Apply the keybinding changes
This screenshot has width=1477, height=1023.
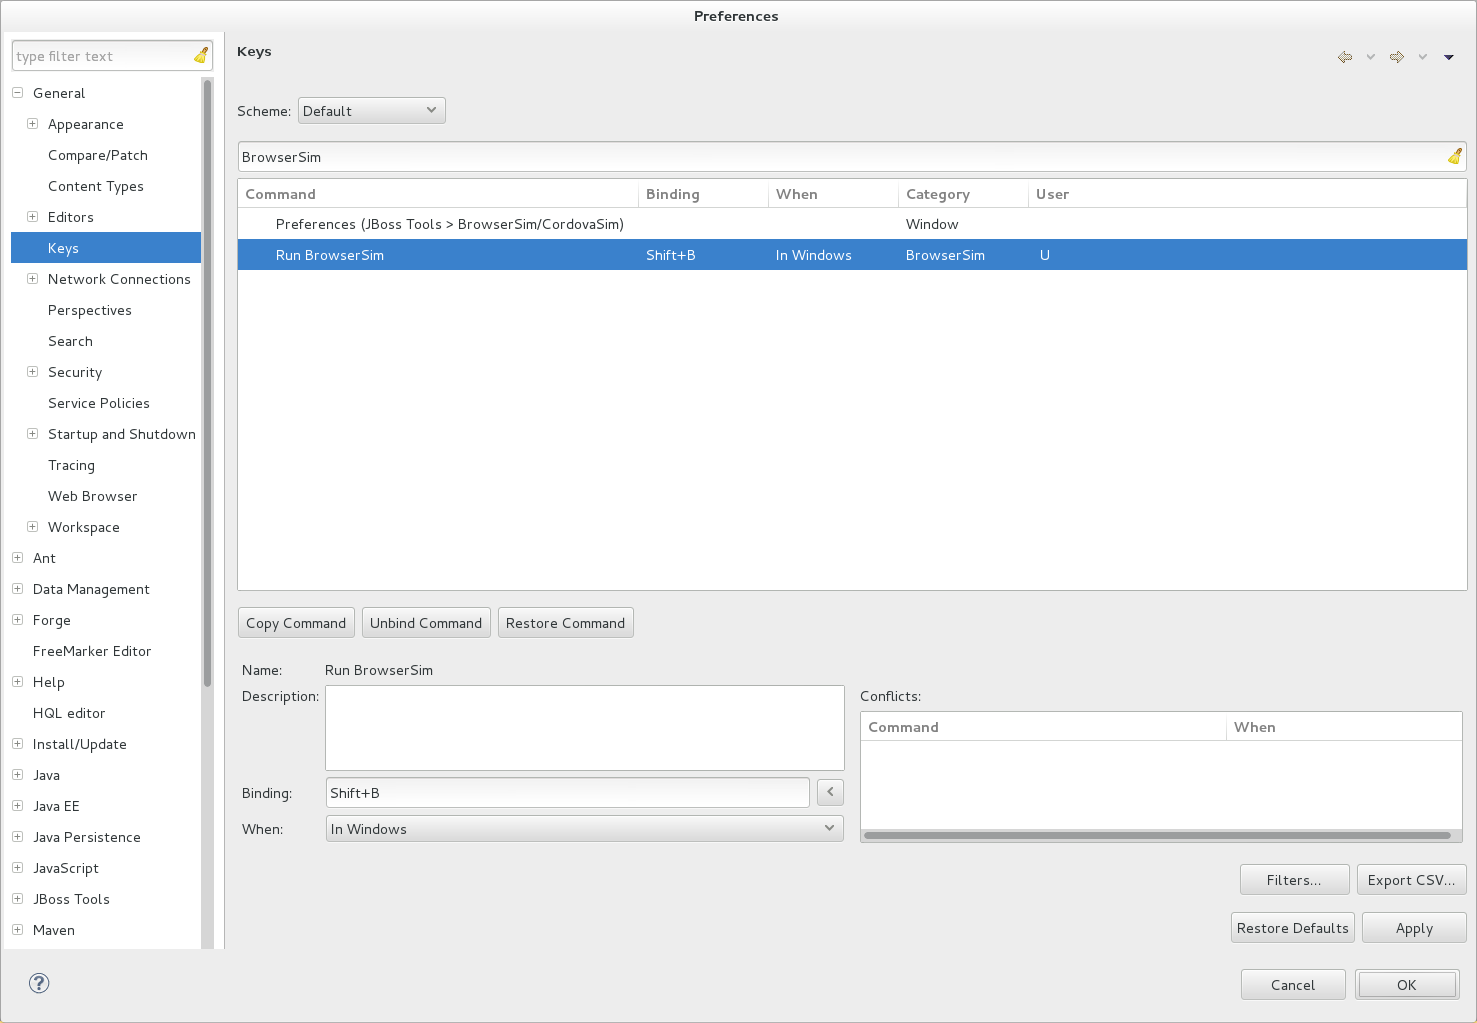[x=1413, y=927]
